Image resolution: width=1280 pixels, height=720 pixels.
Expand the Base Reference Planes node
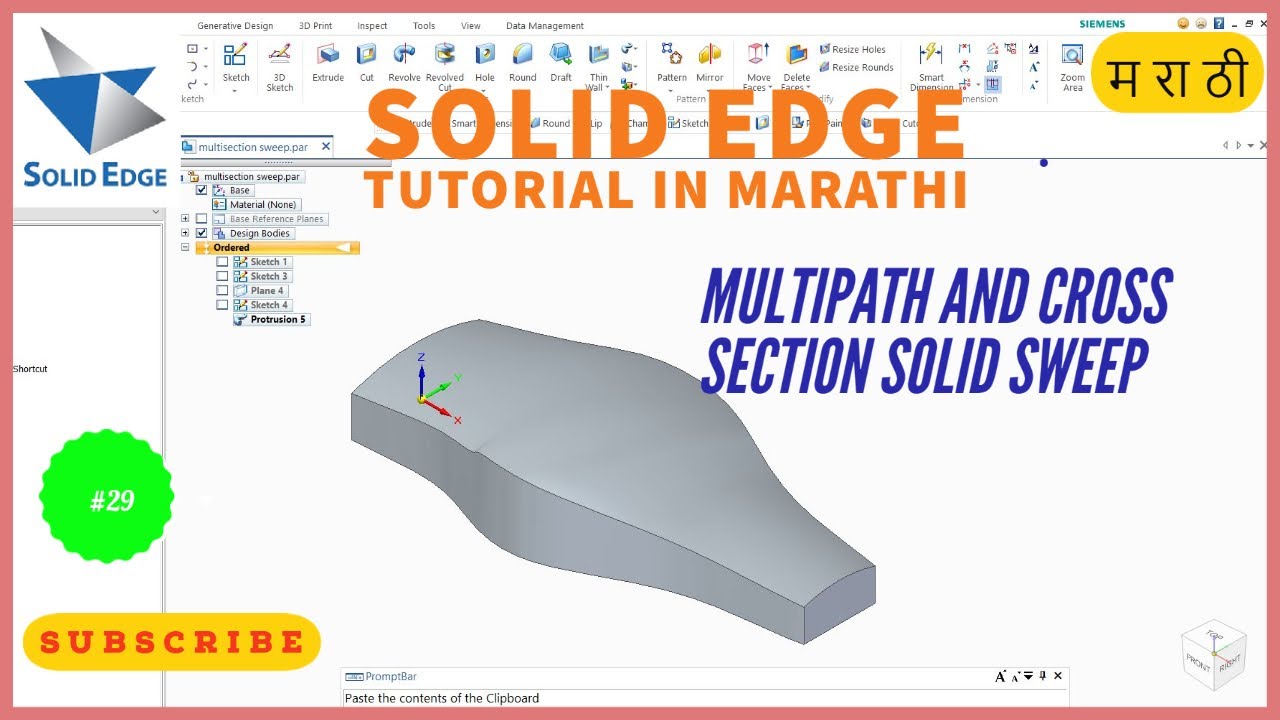point(185,219)
